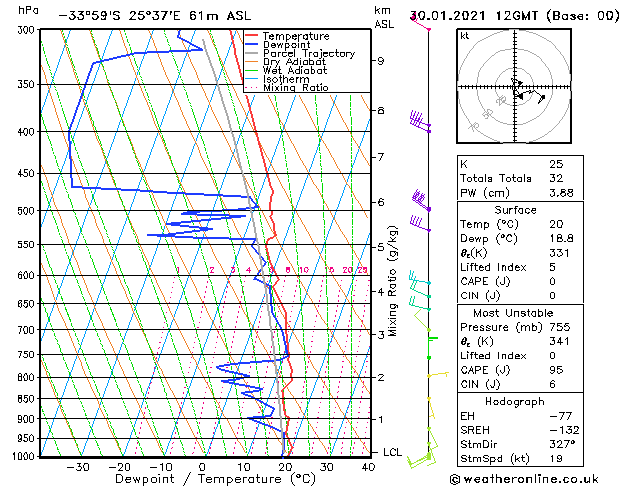The height and width of the screenshot is (486, 629).
Task: Click the -30 temperature axis label
Action: tap(78, 467)
